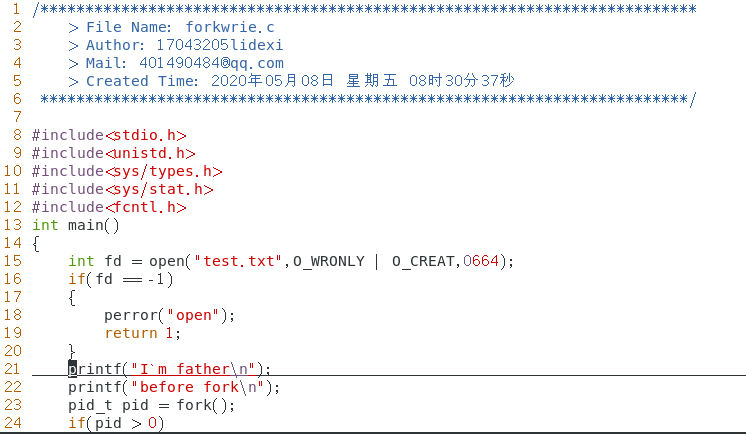Viewport: 746px width, 434px height.
Task: Click the perror("open") statement
Action: [x=170, y=316]
